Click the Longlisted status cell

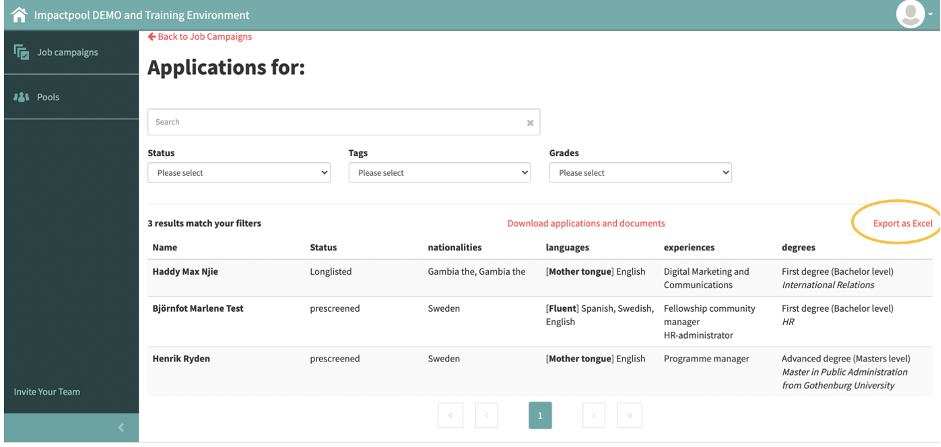pyautogui.click(x=331, y=272)
